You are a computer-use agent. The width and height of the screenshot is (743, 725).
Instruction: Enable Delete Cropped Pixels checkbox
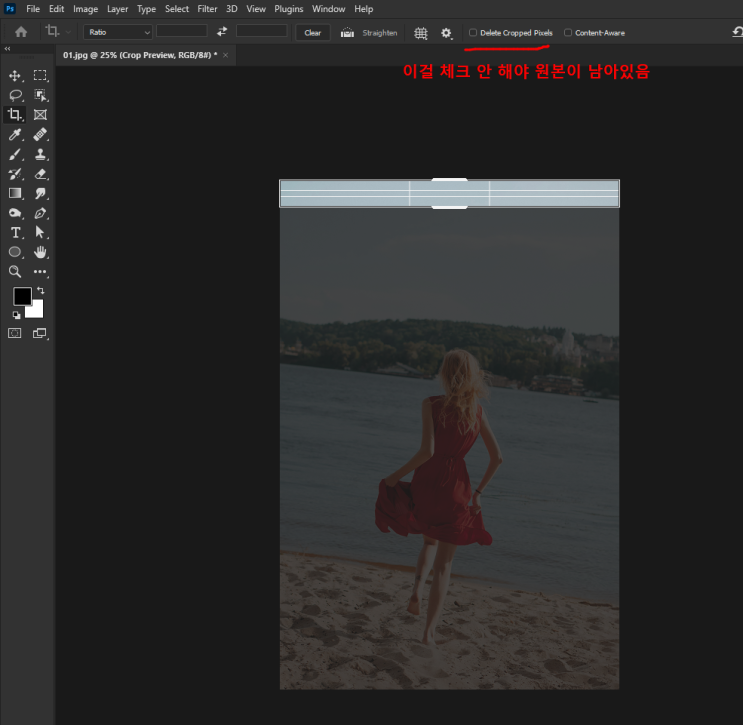pos(473,33)
